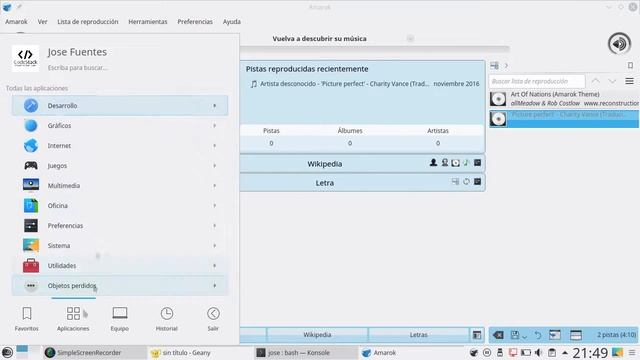Screen dimensions: 640x360
Task: Click the playlist layout icon
Action: pyautogui.click(x=576, y=335)
